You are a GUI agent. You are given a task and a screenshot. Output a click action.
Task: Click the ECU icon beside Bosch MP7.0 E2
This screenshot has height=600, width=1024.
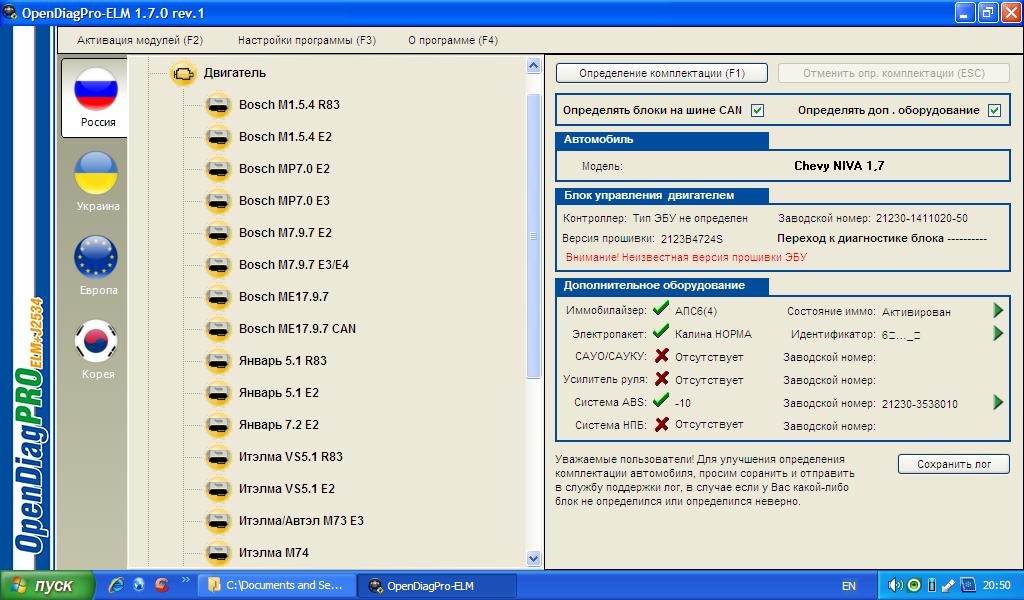tap(218, 169)
